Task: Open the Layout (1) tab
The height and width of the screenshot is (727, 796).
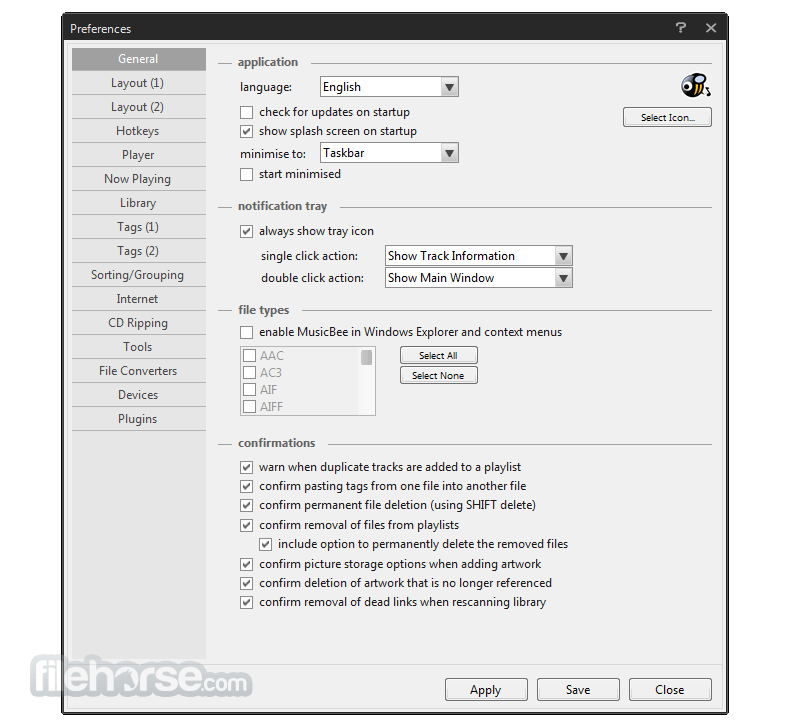Action: 139,83
